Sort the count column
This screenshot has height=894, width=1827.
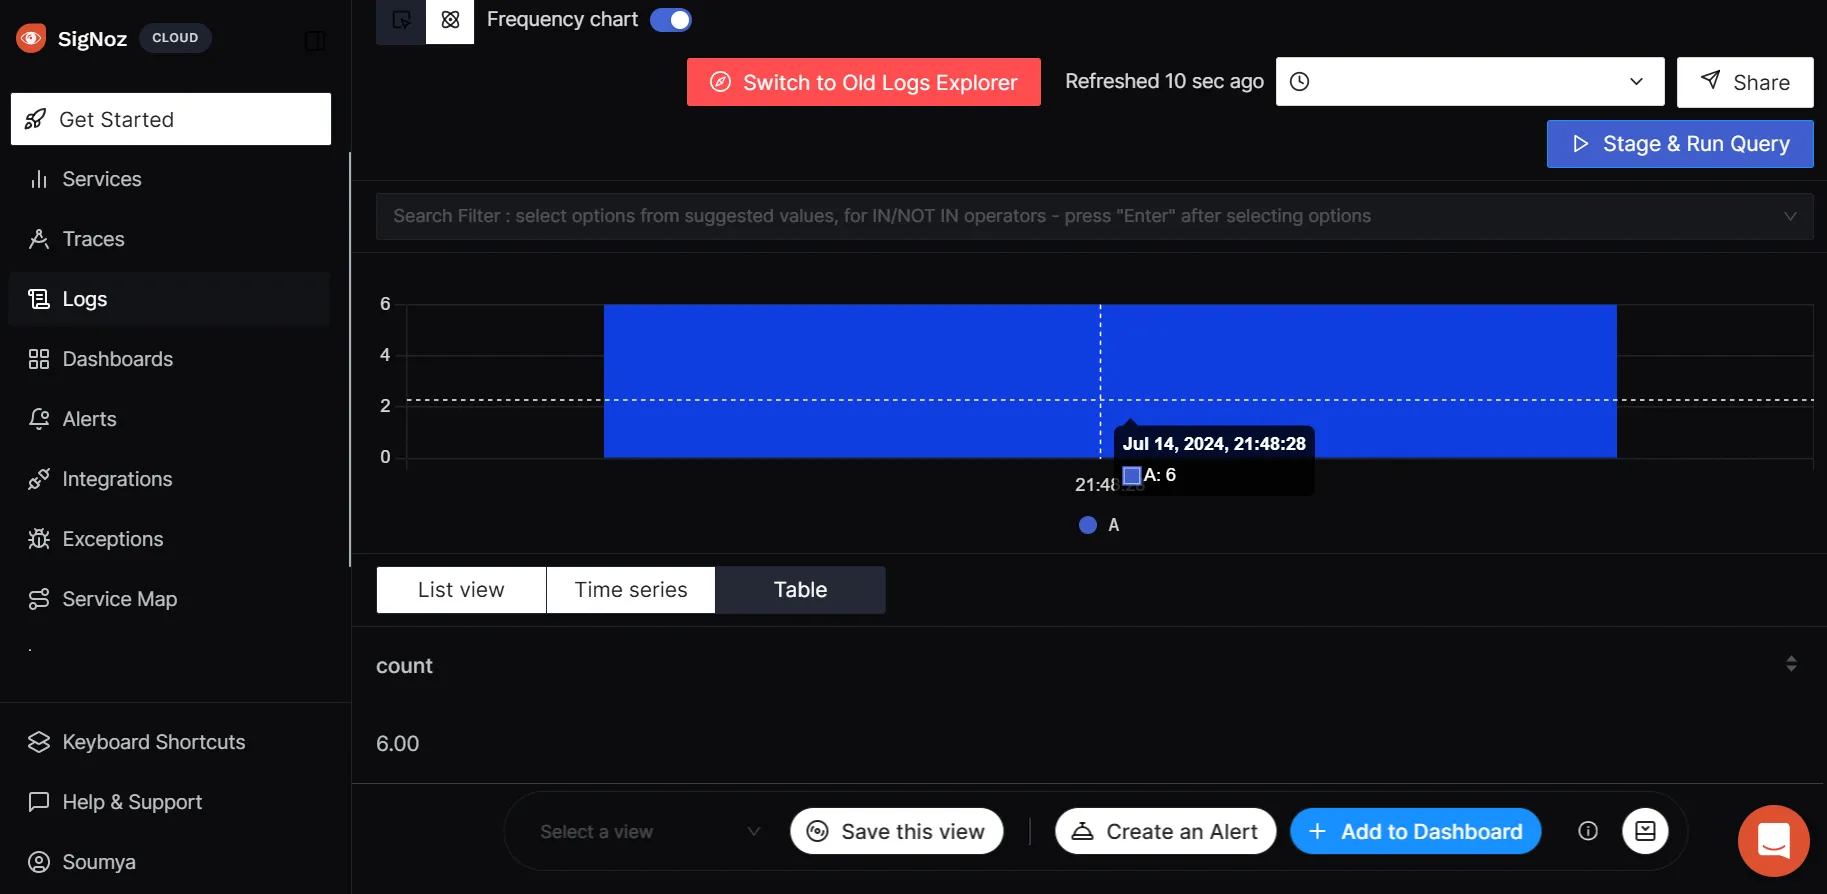pos(1791,664)
